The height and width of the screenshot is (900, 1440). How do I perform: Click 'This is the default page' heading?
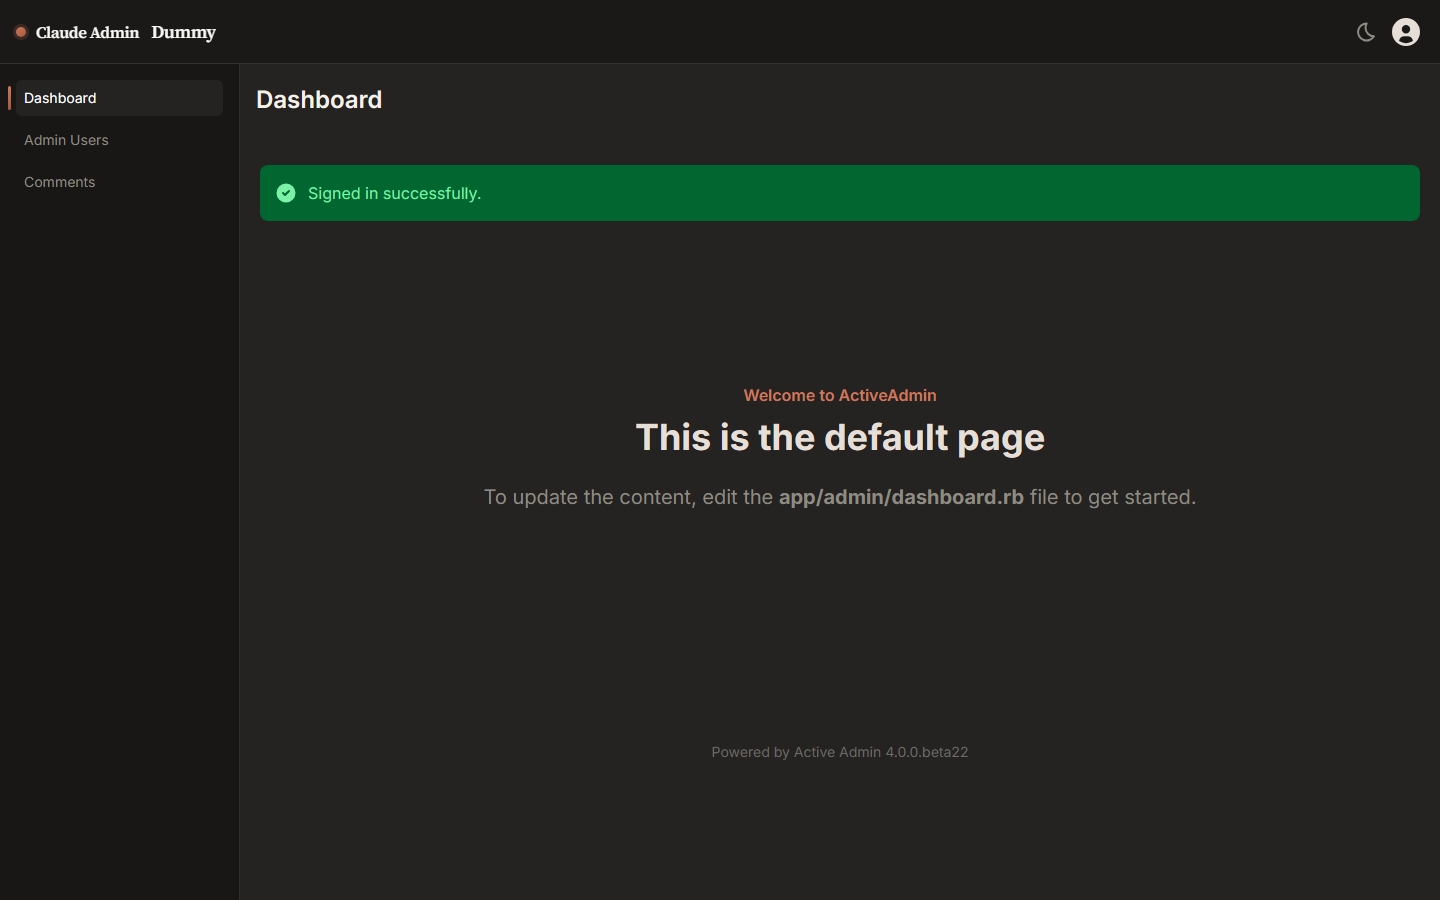[840, 437]
